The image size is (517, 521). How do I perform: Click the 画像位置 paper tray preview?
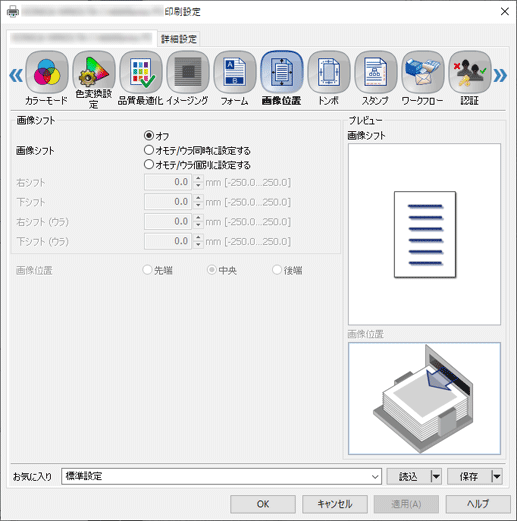[424, 398]
